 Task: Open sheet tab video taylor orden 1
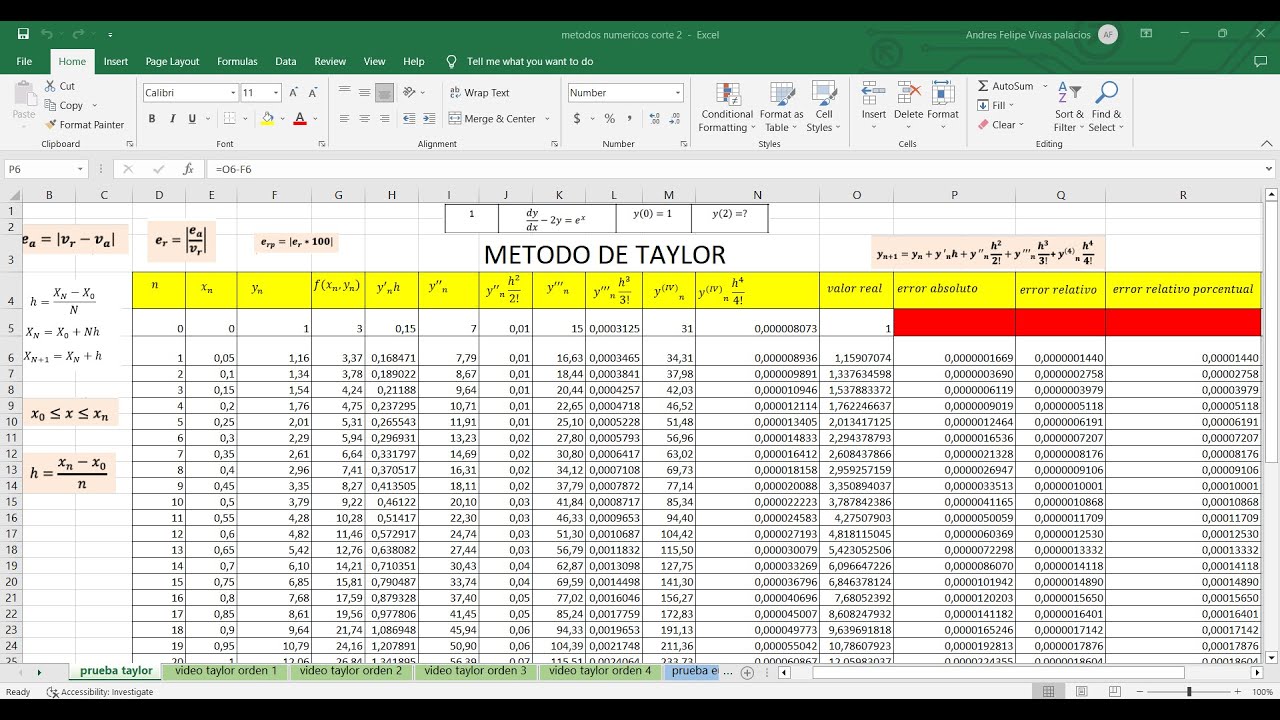click(226, 671)
